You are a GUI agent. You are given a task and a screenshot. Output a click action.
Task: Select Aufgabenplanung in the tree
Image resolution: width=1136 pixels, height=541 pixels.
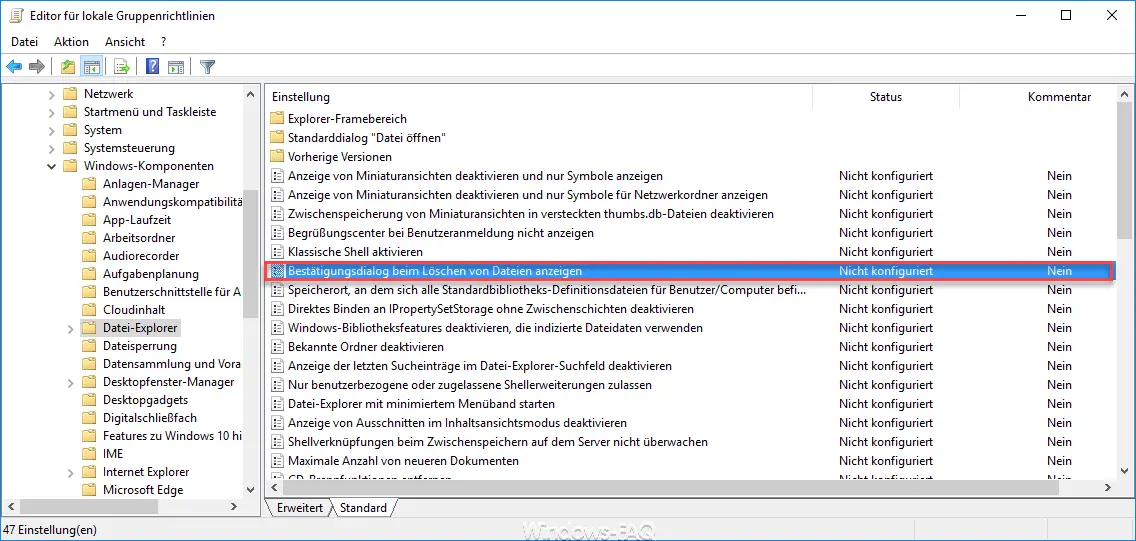tap(151, 274)
